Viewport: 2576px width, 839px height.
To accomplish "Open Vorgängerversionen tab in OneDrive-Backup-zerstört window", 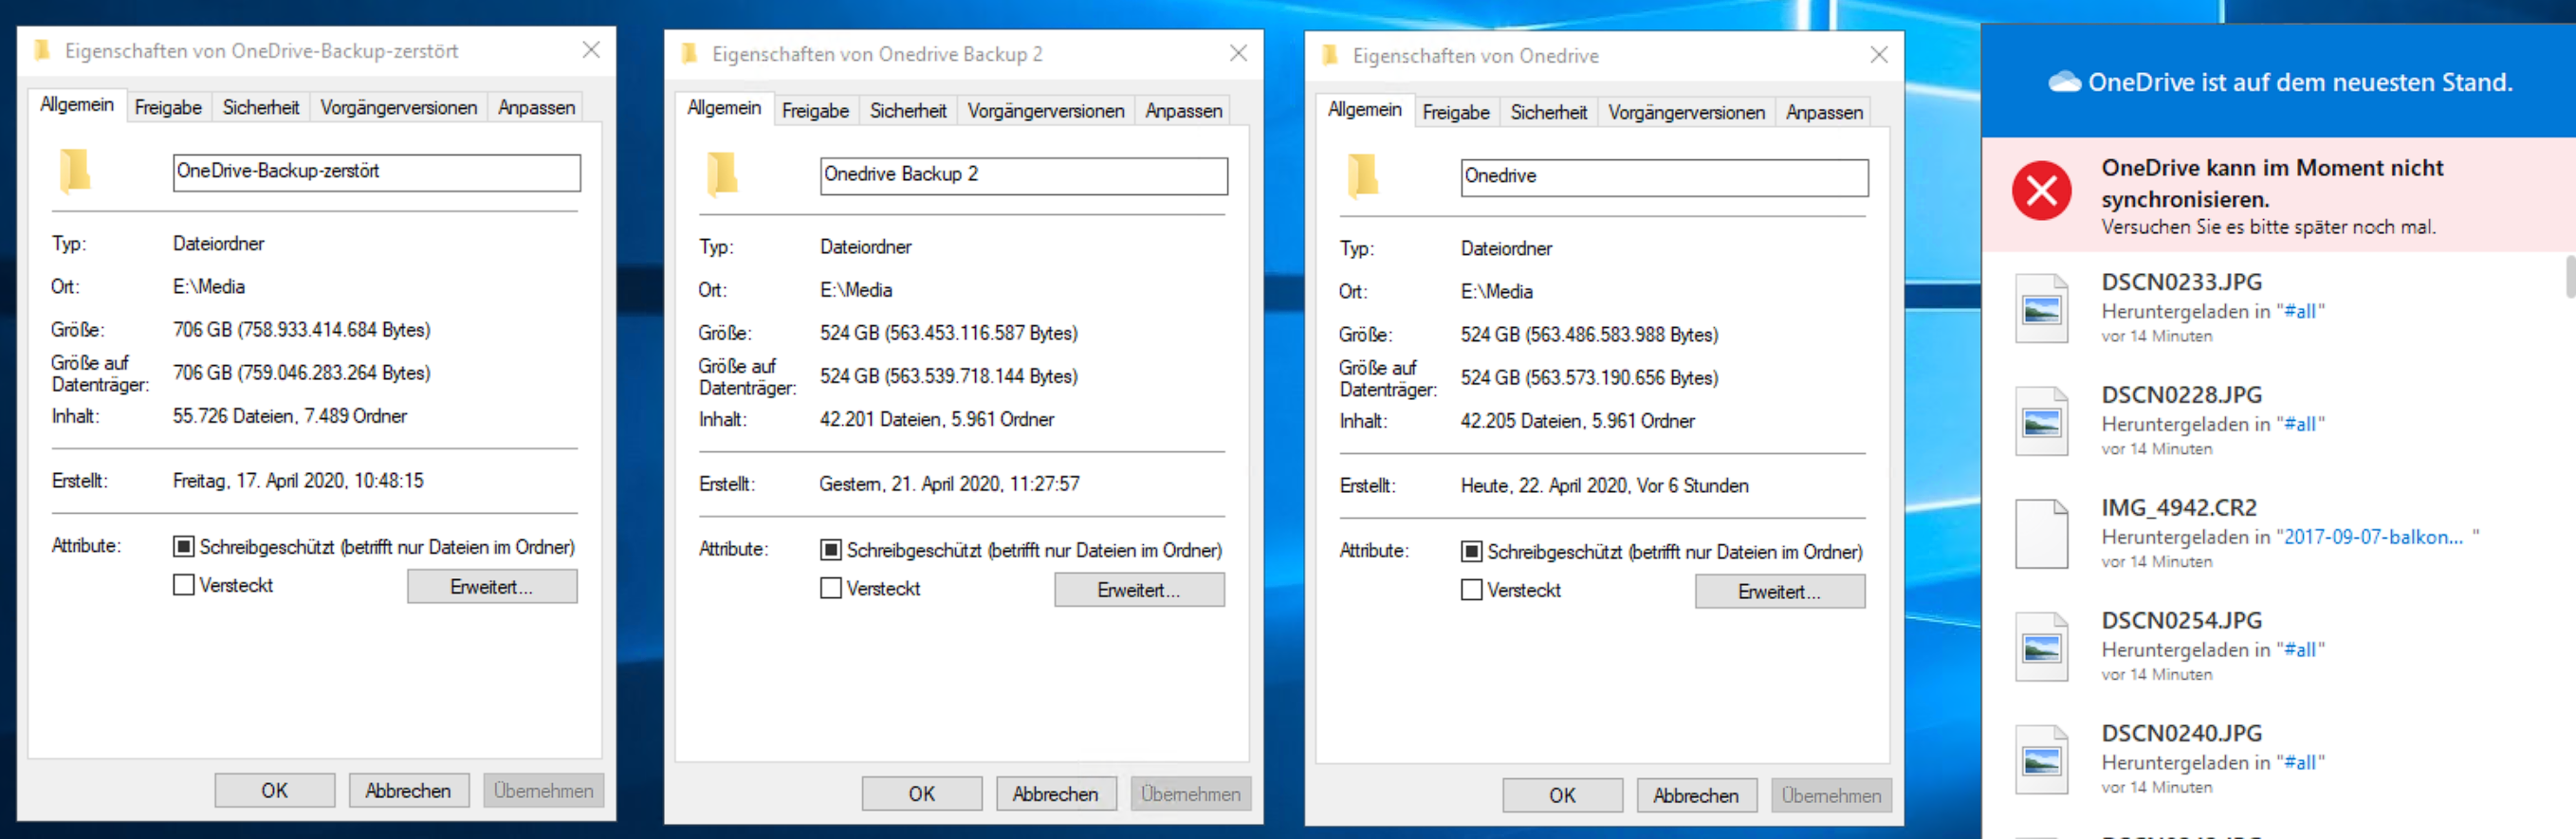I will pos(398,107).
